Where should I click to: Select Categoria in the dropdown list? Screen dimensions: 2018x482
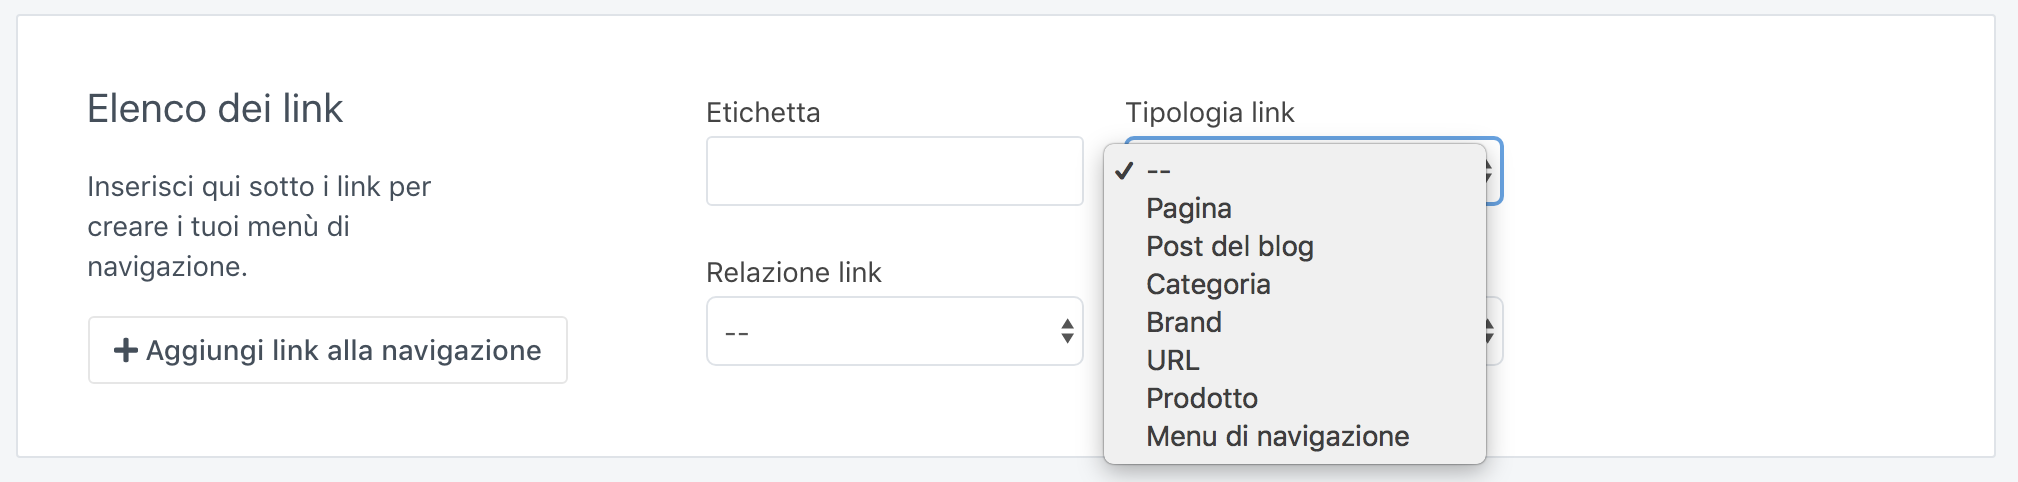point(1208,284)
